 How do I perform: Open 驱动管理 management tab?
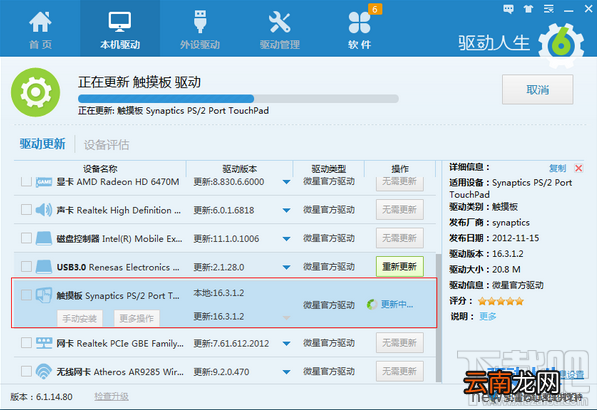280,29
